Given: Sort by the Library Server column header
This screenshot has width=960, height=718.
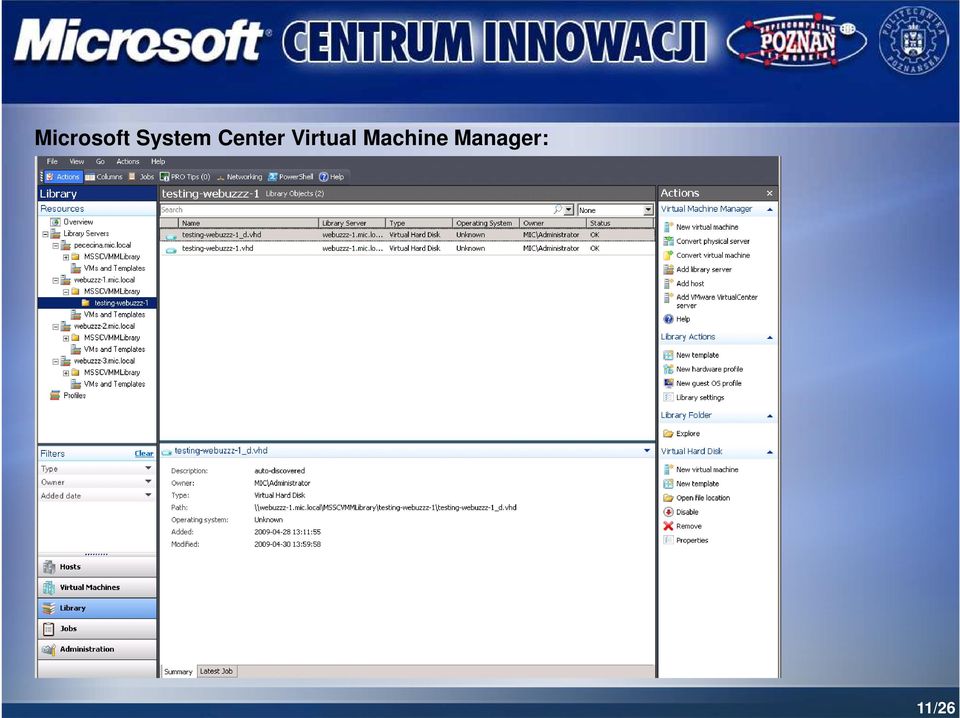Looking at the screenshot, I should 352,223.
